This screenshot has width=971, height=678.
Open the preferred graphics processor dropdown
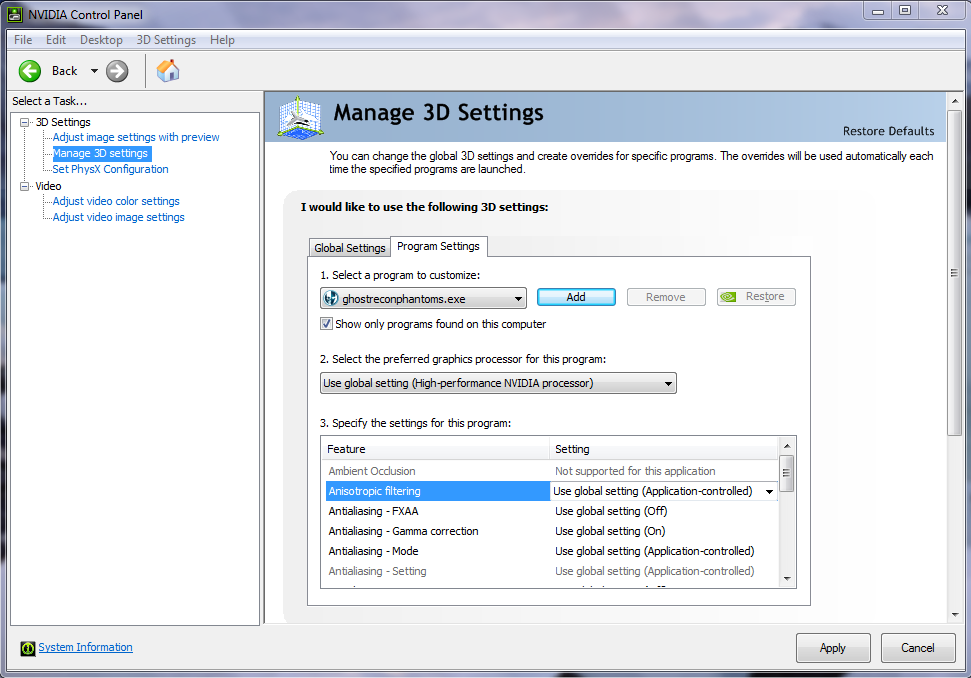(498, 383)
